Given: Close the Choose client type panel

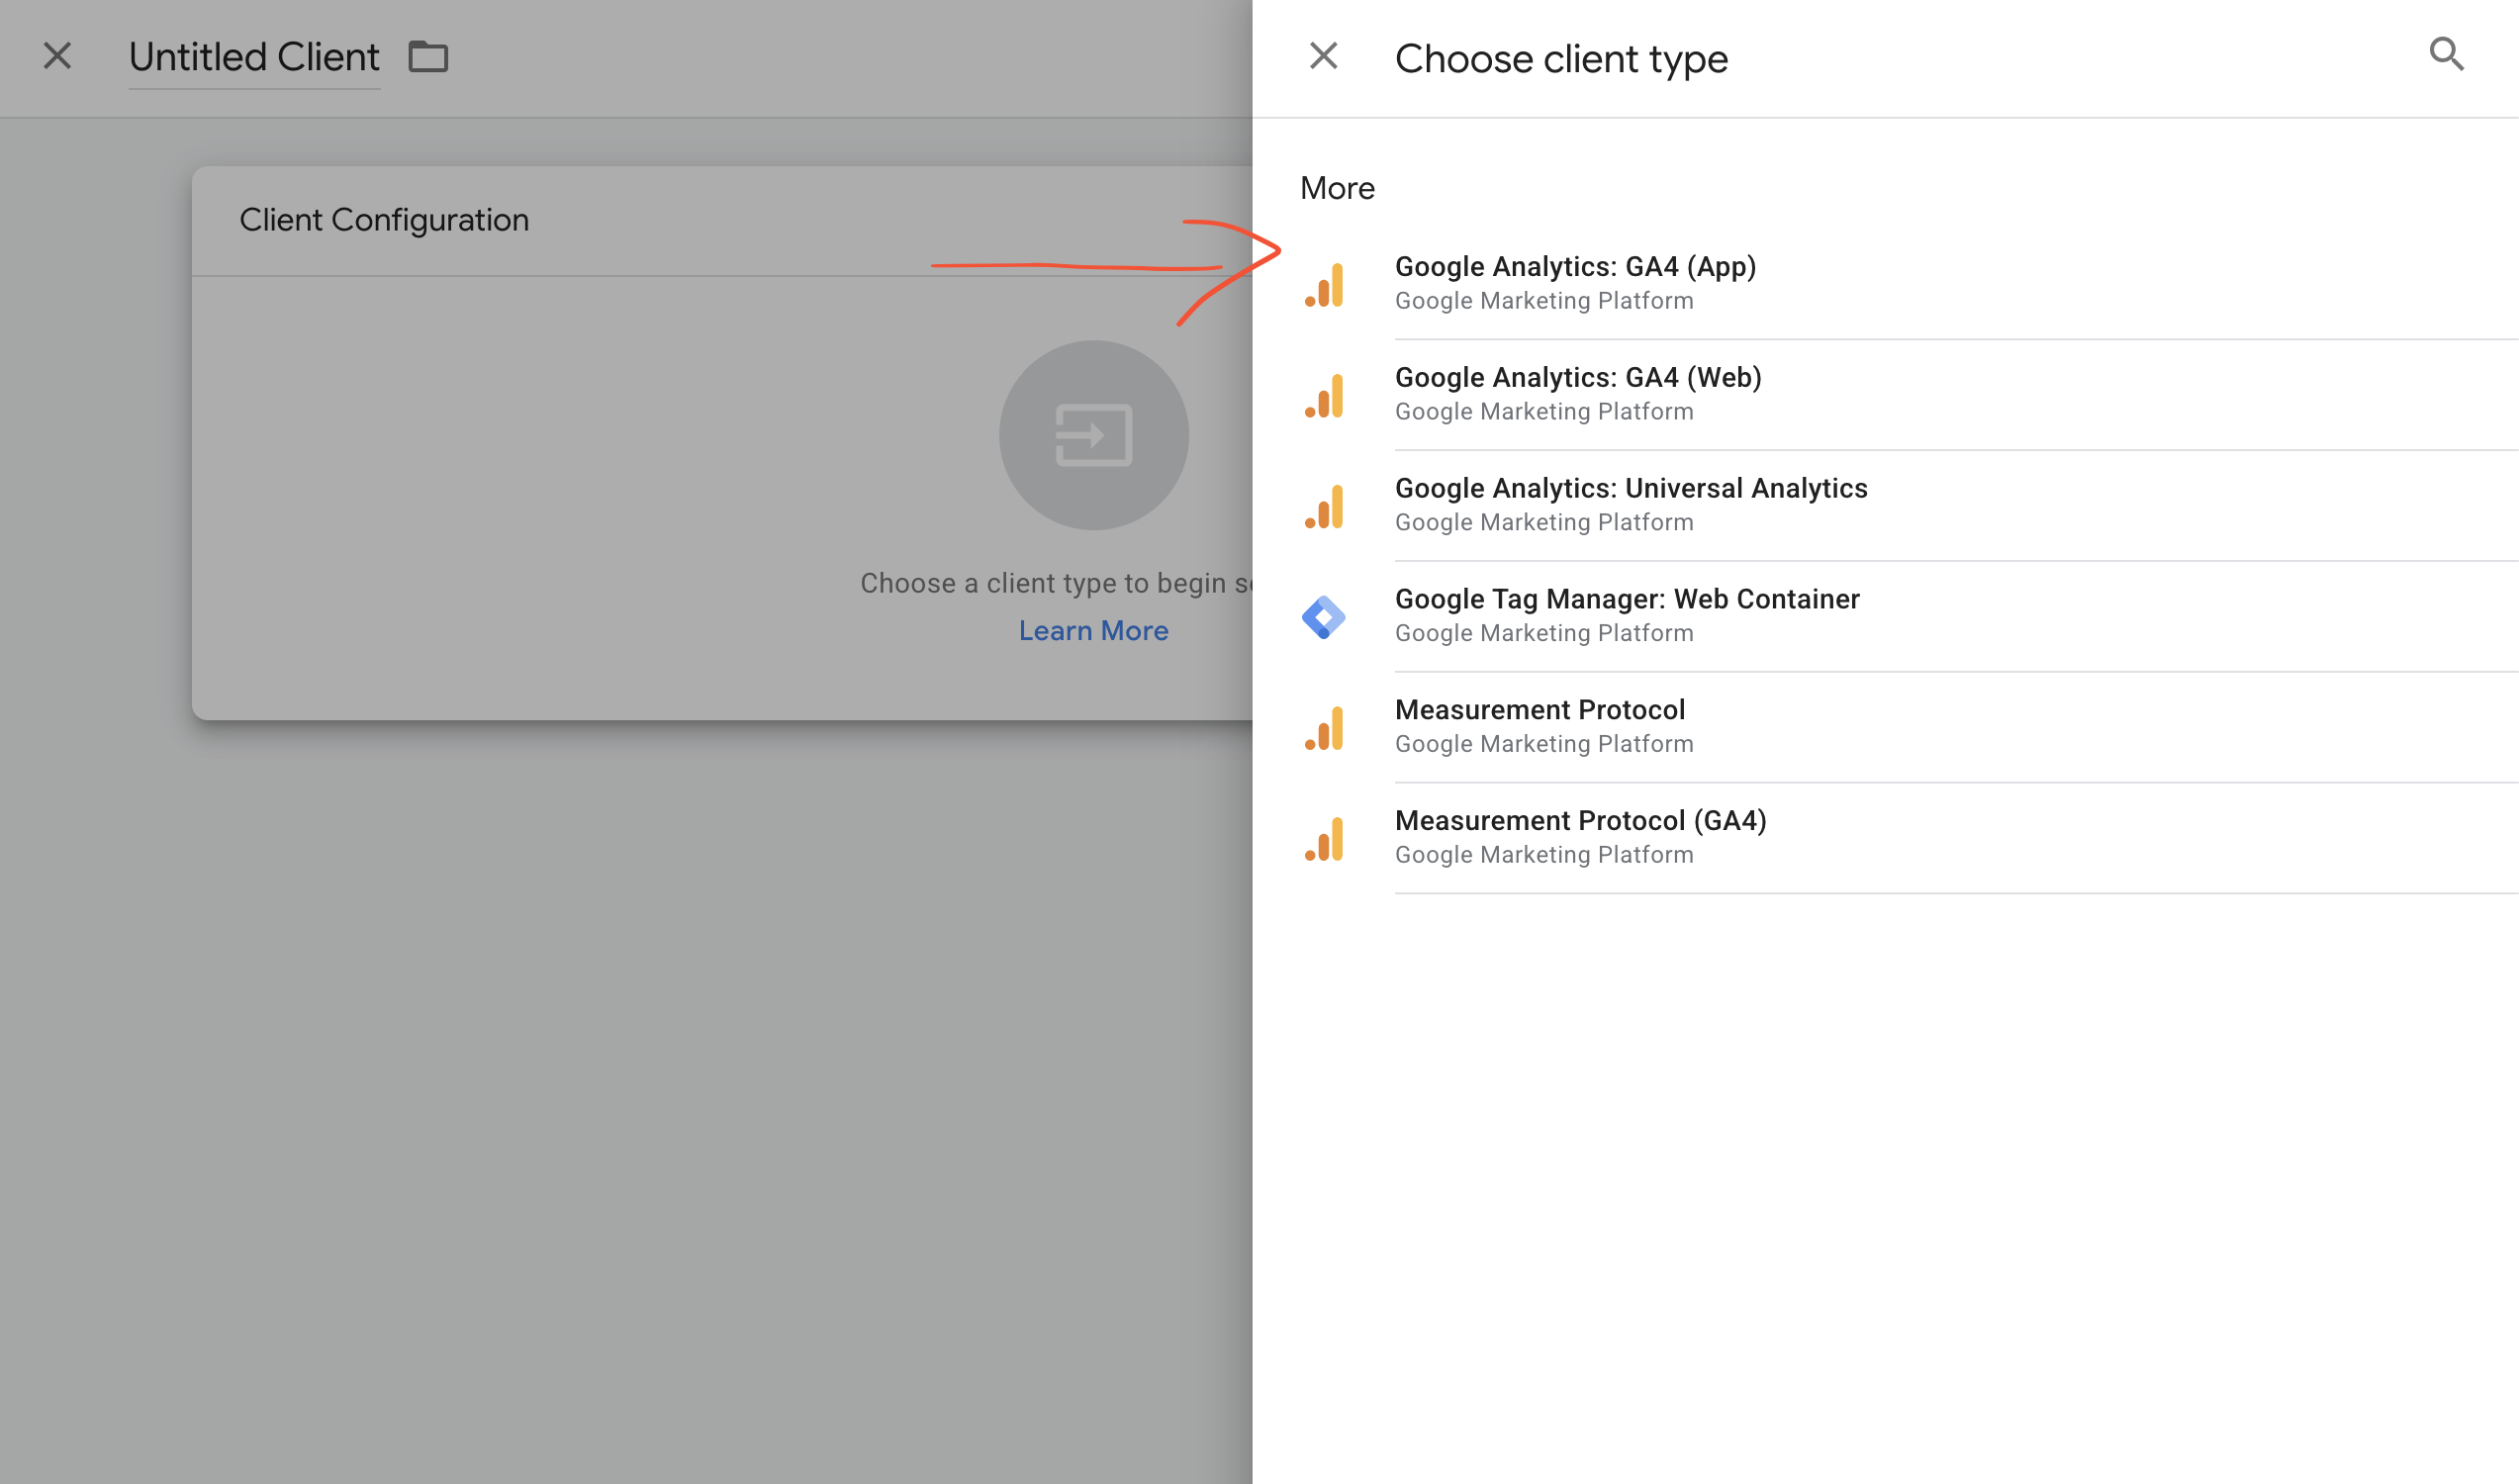Looking at the screenshot, I should pos(1323,55).
